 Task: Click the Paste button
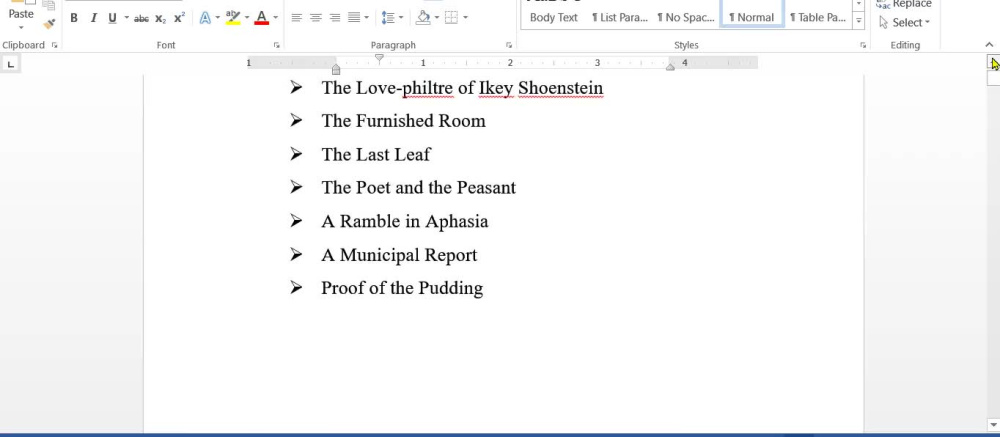(x=21, y=10)
